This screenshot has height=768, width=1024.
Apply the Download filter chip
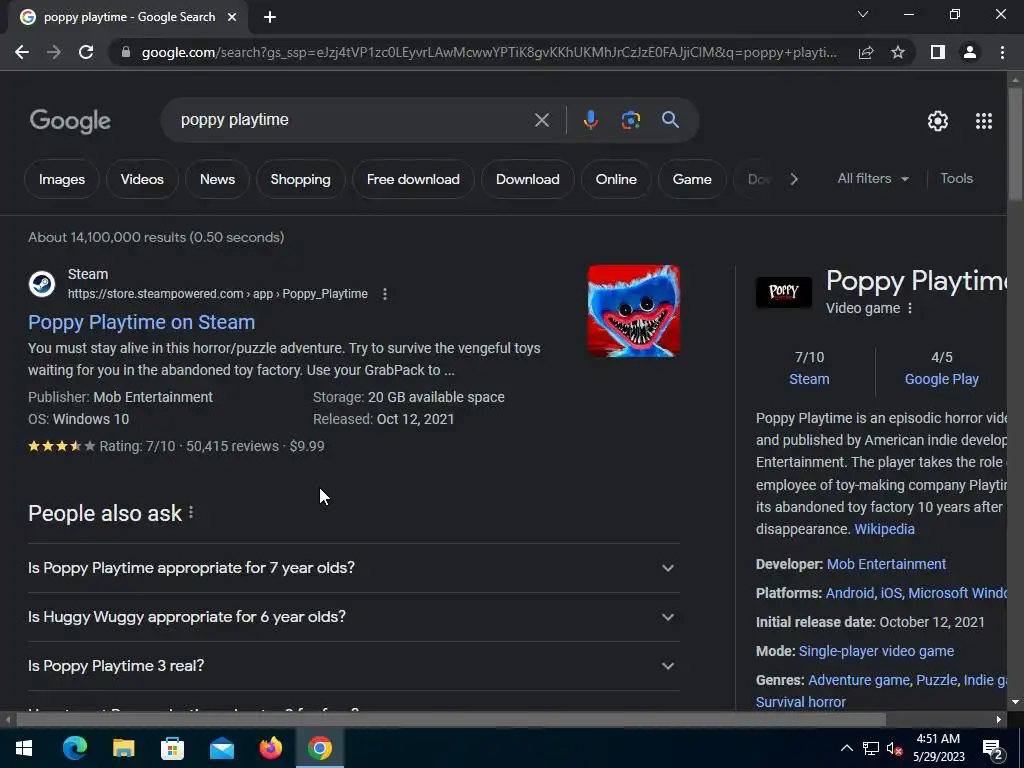click(x=528, y=179)
